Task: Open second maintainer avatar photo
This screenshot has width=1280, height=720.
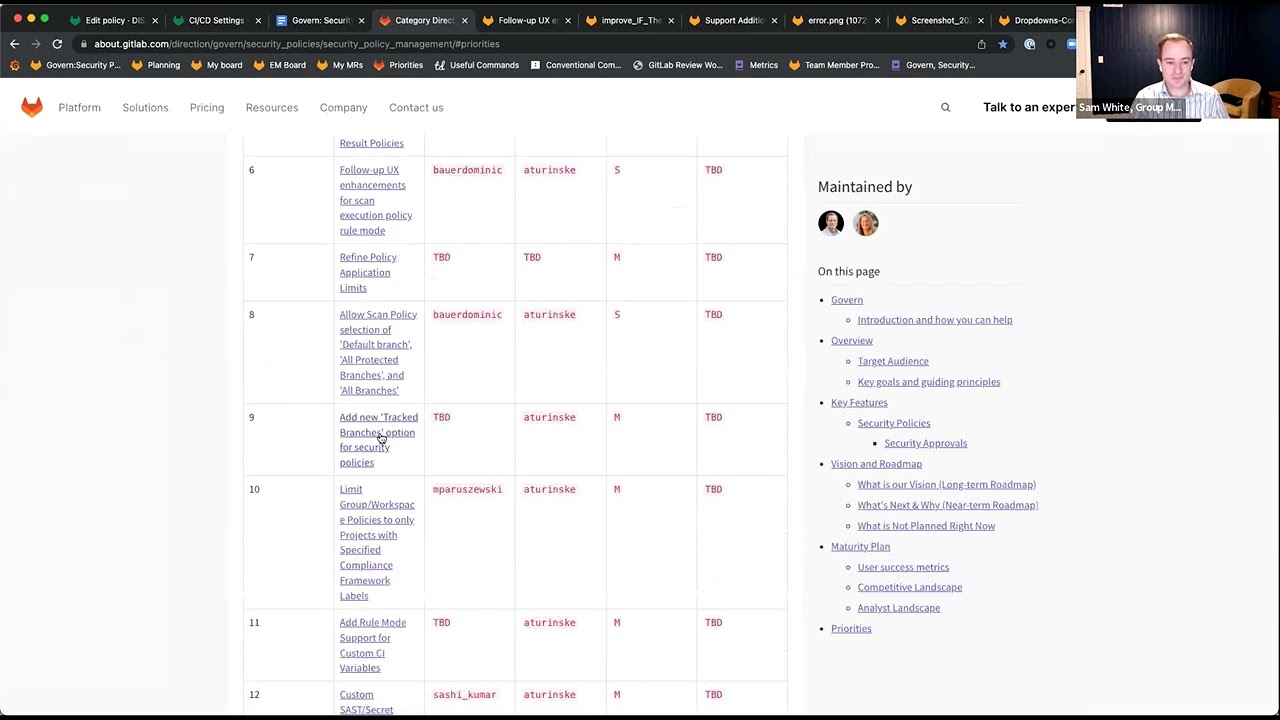Action: pos(866,223)
